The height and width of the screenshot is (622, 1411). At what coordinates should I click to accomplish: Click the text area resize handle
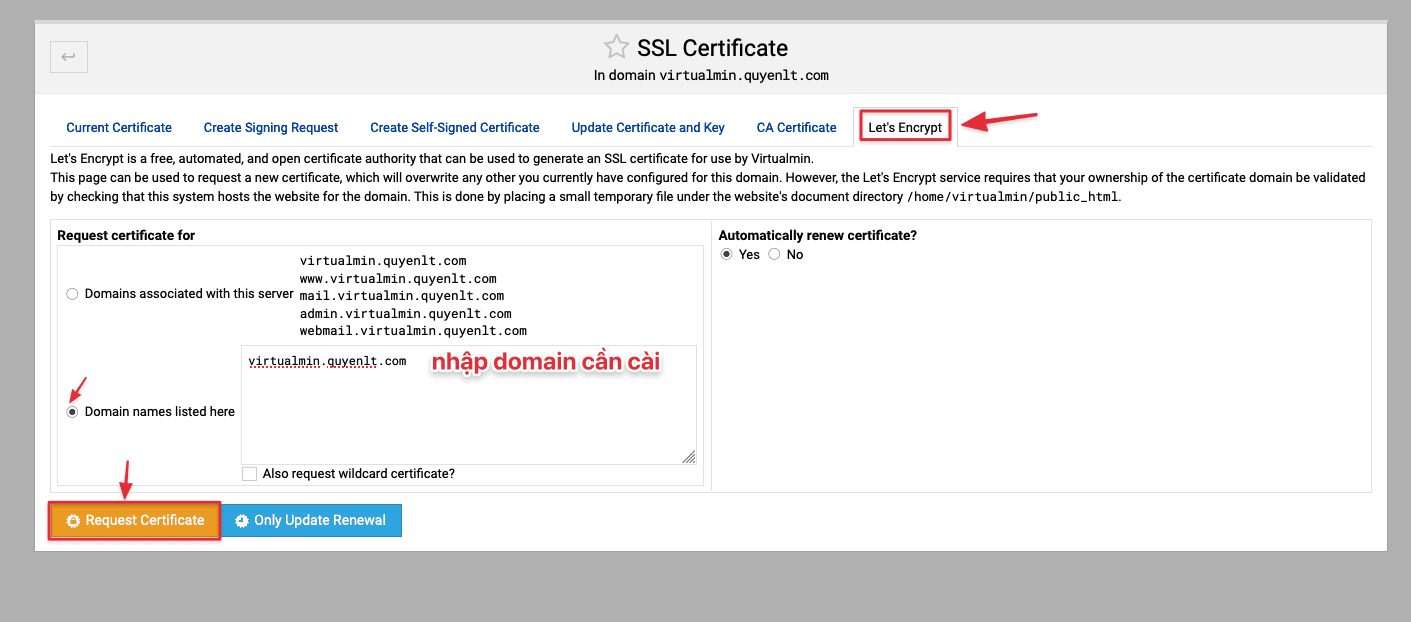tap(689, 457)
